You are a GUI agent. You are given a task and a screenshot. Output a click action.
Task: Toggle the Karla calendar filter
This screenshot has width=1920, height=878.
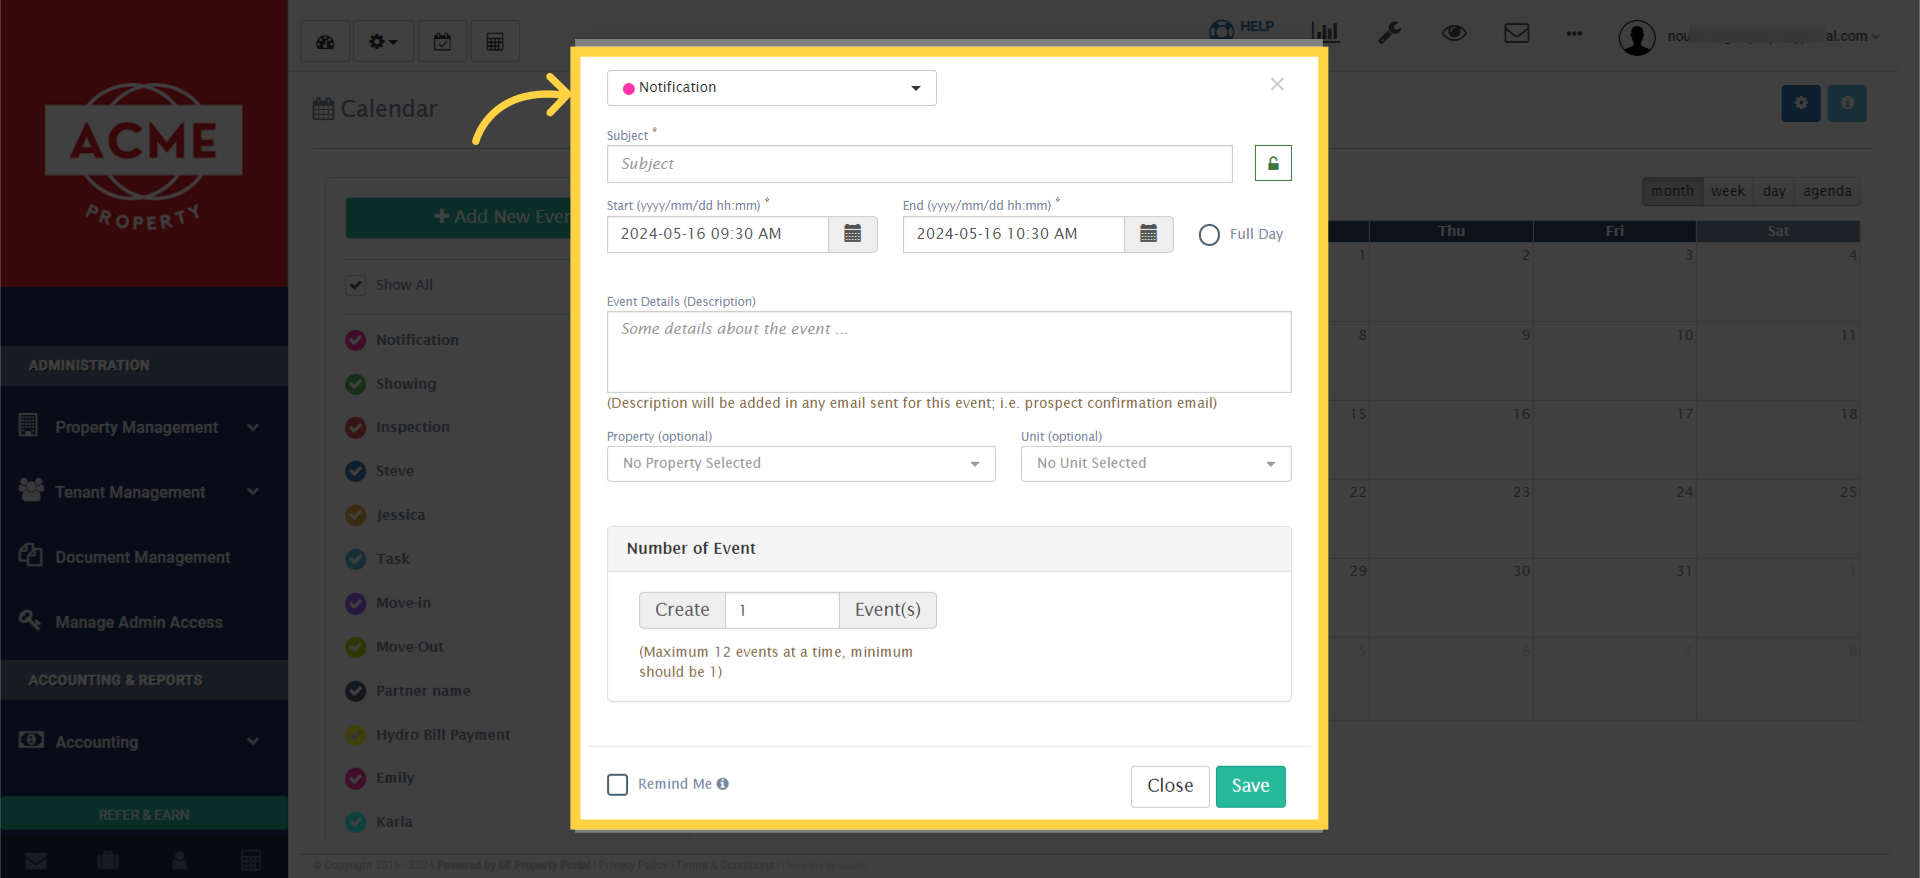point(356,822)
